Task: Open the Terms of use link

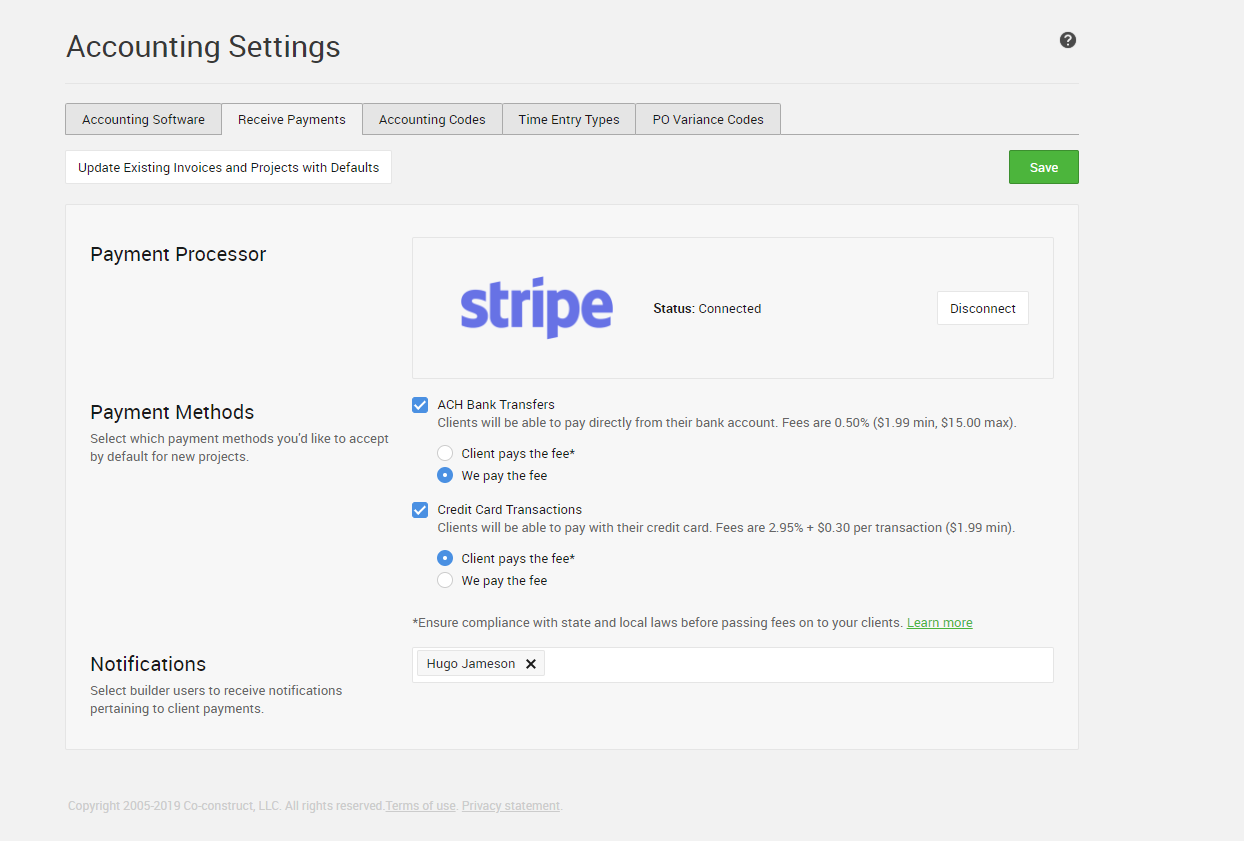Action: coord(420,806)
